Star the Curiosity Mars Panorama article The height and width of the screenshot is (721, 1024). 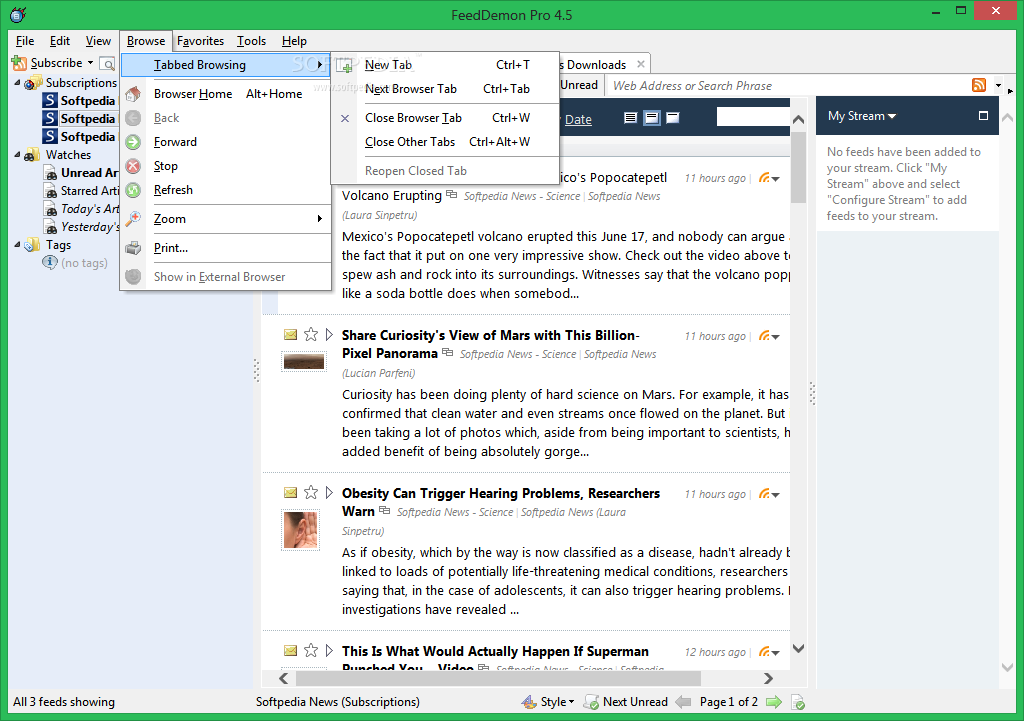pos(311,334)
